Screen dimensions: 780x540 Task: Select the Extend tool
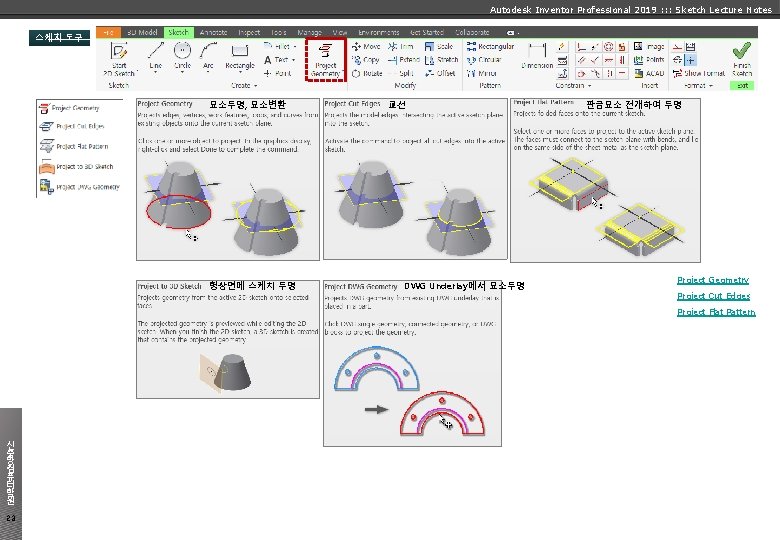(x=404, y=60)
